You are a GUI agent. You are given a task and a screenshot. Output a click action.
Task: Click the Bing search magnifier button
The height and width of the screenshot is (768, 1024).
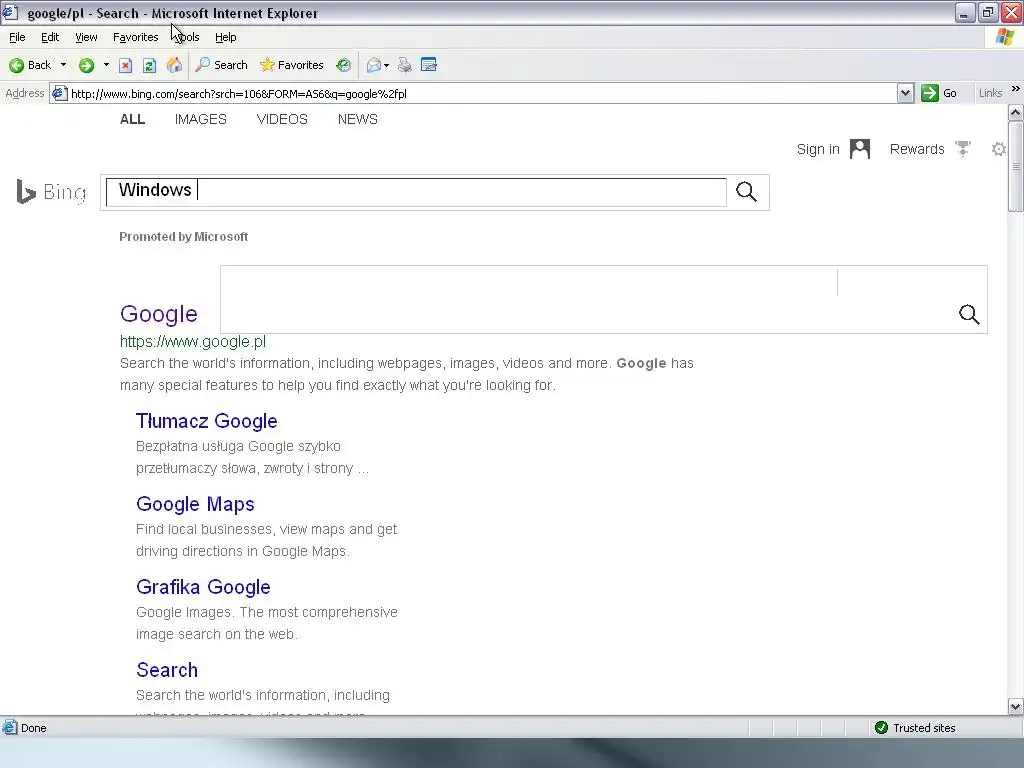(x=746, y=191)
